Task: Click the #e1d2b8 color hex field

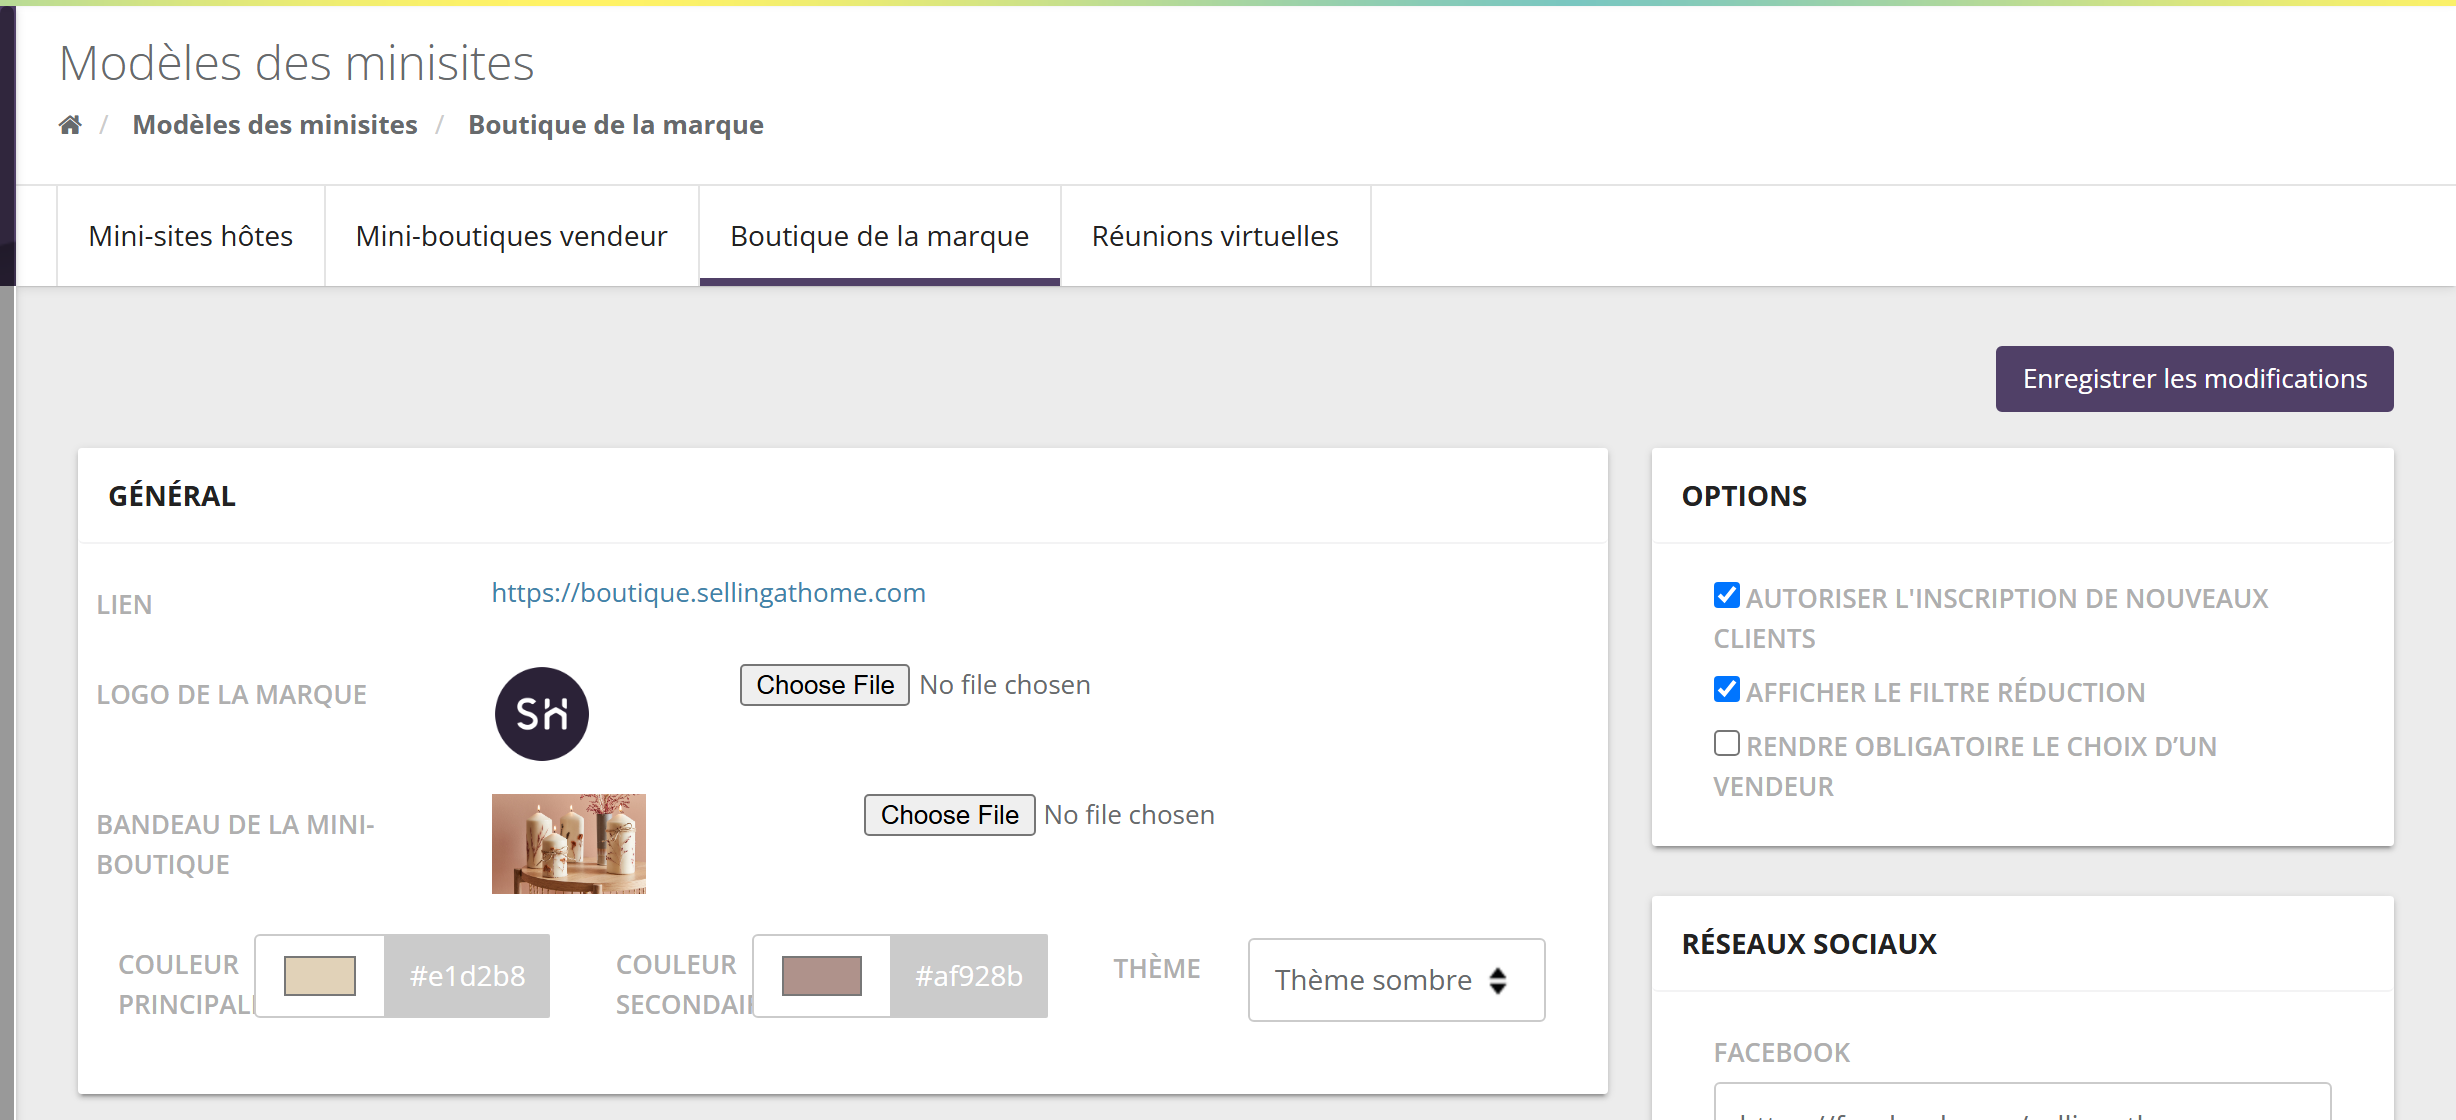Action: click(467, 976)
